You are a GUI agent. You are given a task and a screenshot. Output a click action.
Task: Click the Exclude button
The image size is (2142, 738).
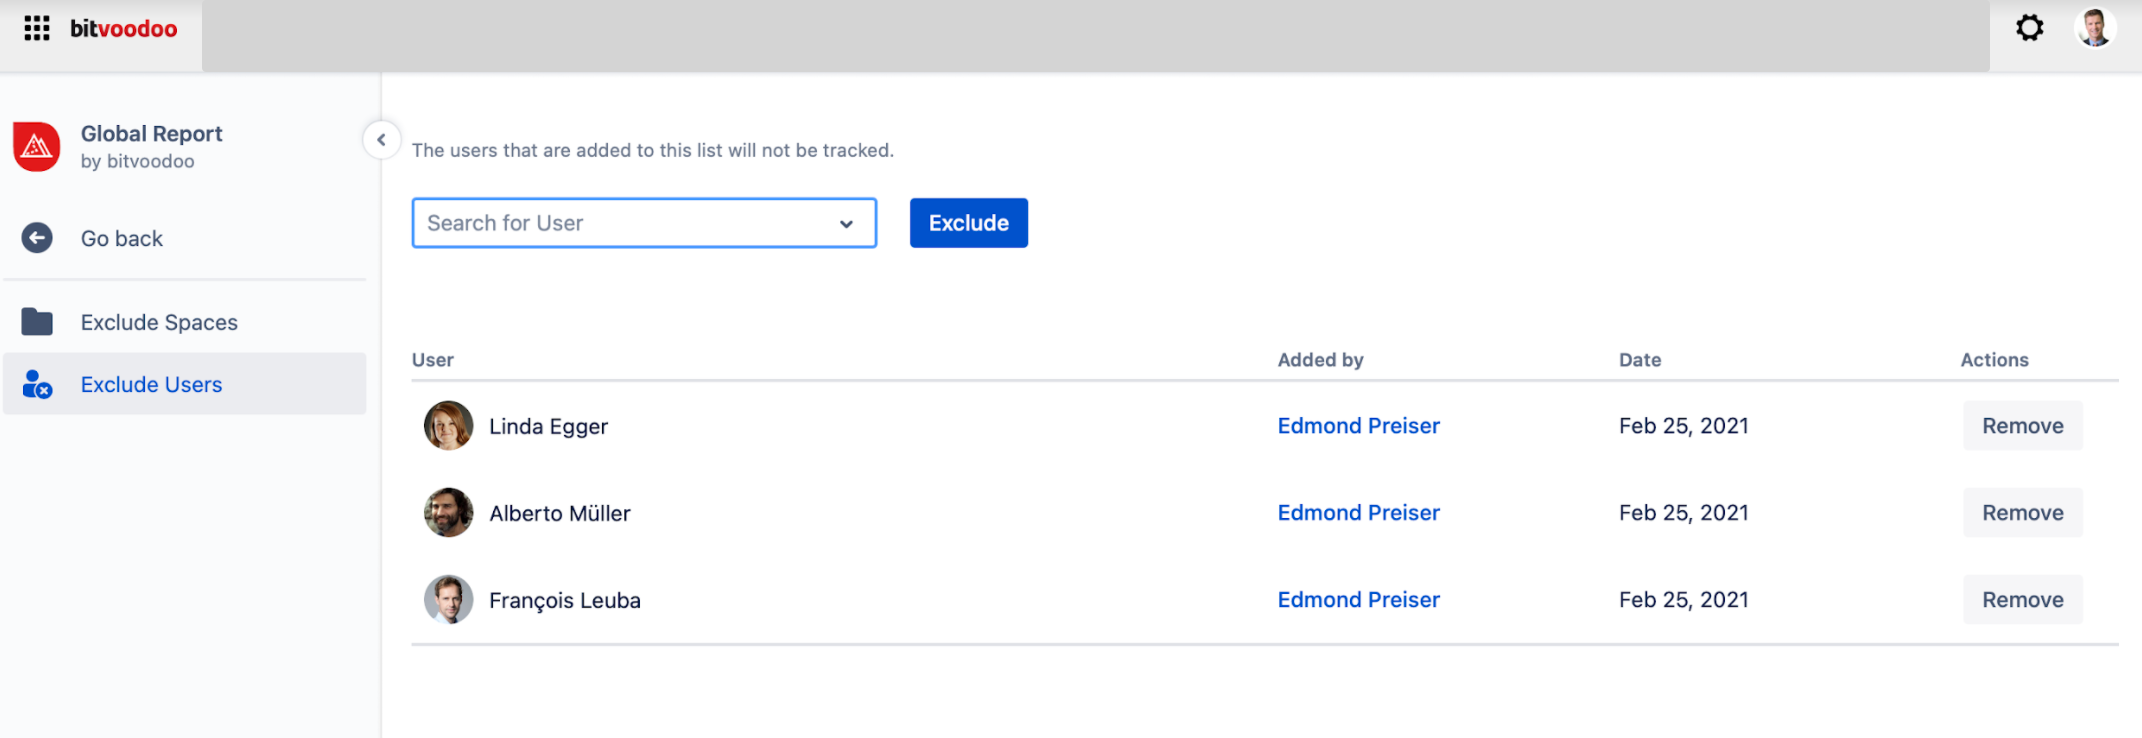click(x=967, y=222)
